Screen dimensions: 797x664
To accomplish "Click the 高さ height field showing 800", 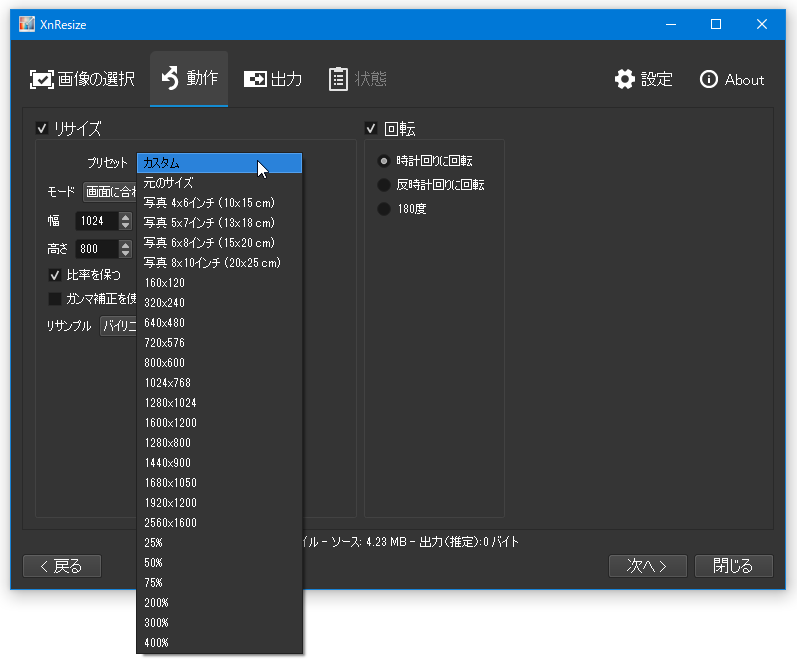I will 97,249.
